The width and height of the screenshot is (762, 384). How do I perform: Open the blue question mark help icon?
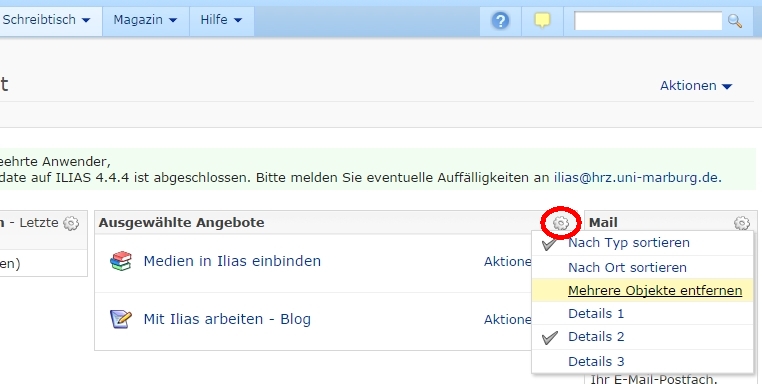point(500,21)
